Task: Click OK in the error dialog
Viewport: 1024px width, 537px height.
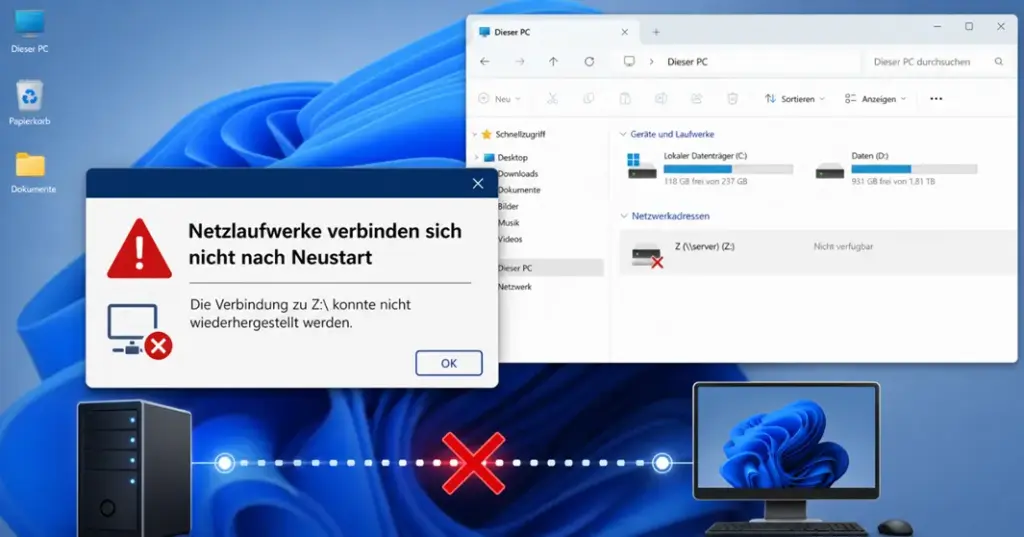Action: click(449, 363)
